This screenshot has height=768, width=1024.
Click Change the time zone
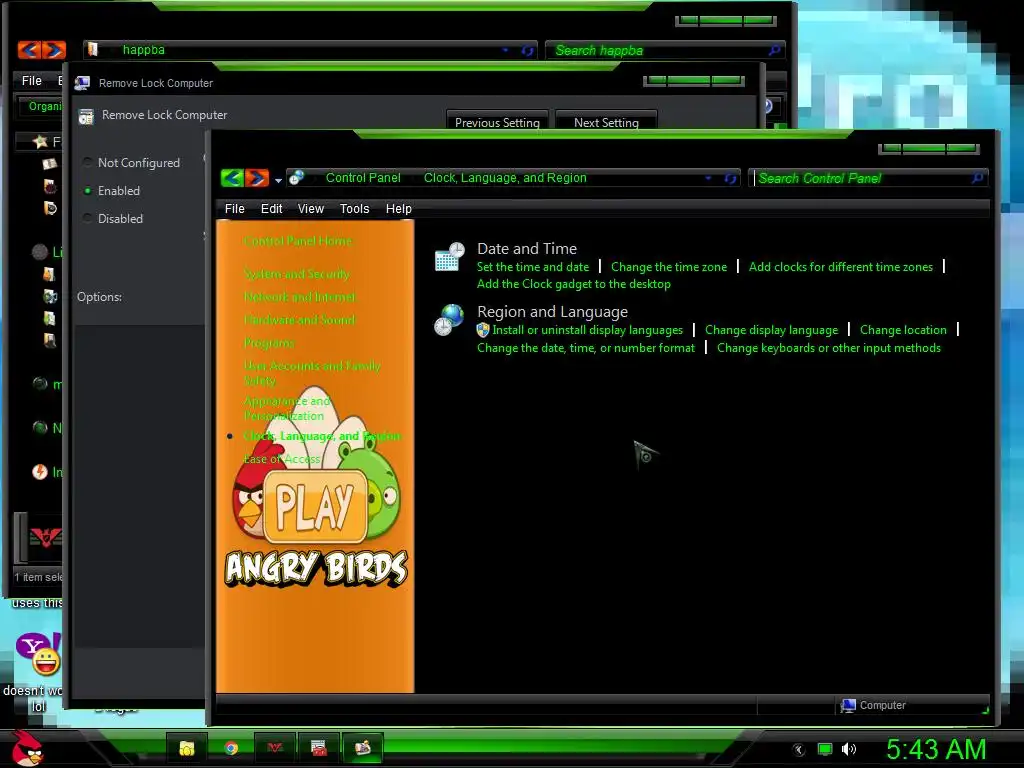[669, 266]
